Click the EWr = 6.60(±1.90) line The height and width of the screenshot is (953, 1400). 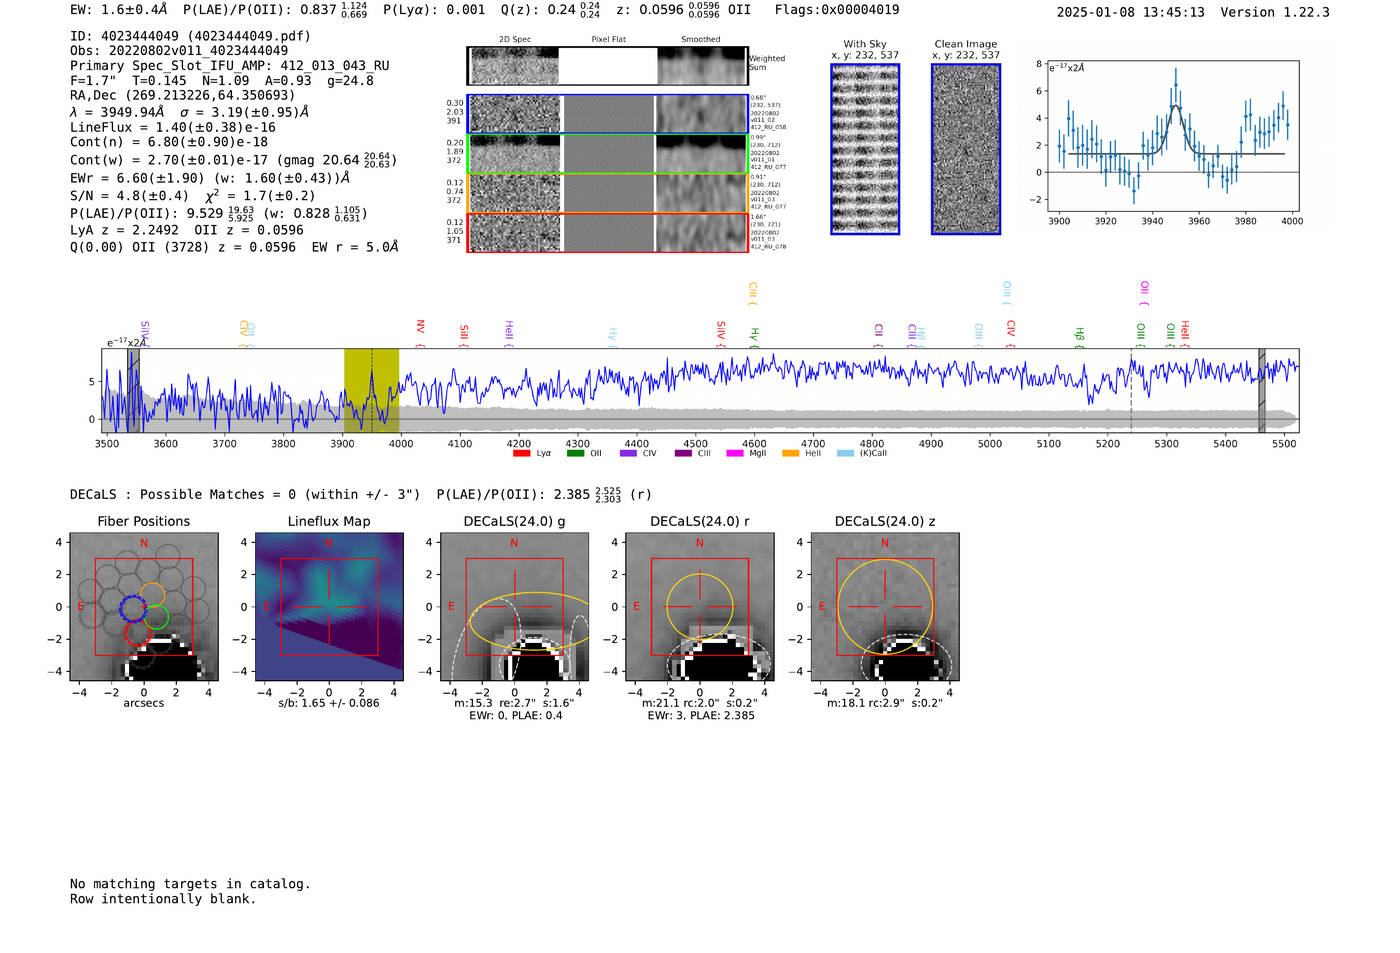[210, 178]
